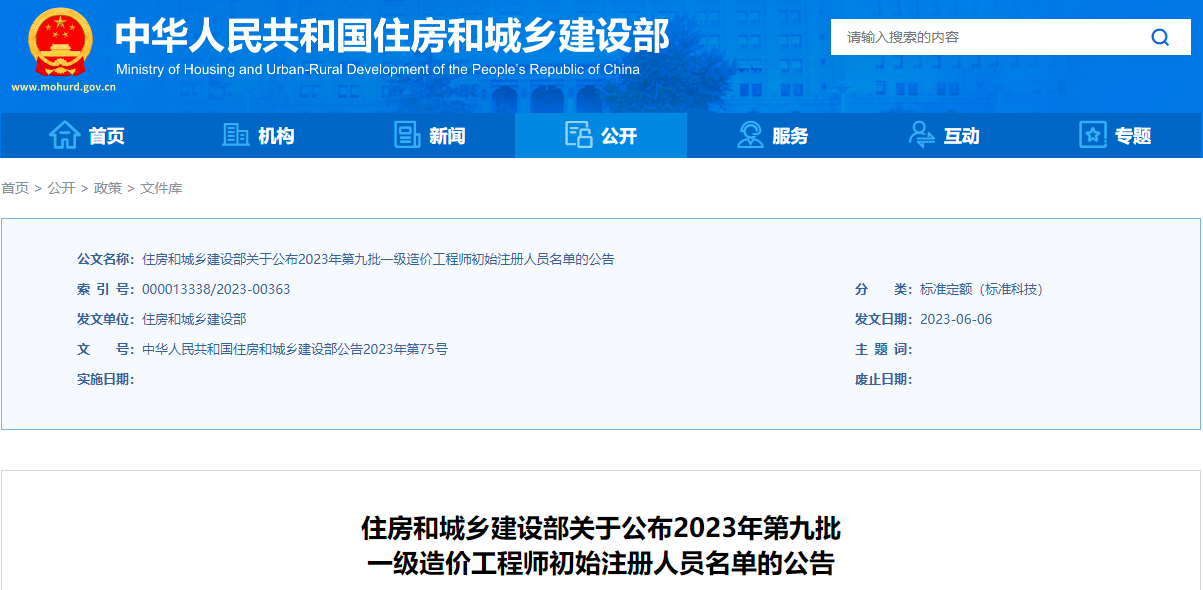Open the 首页 navigation tab
Screen dimensions: 1203x590
[x=86, y=135]
